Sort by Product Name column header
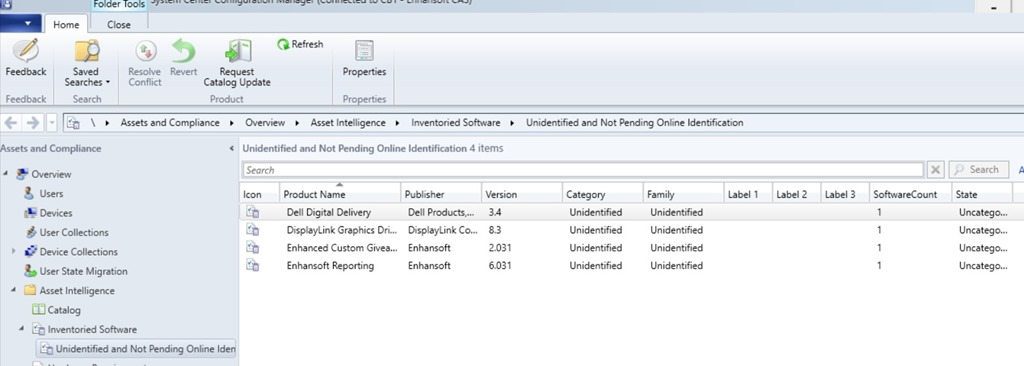Viewport: 1024px width, 366px height. click(340, 194)
